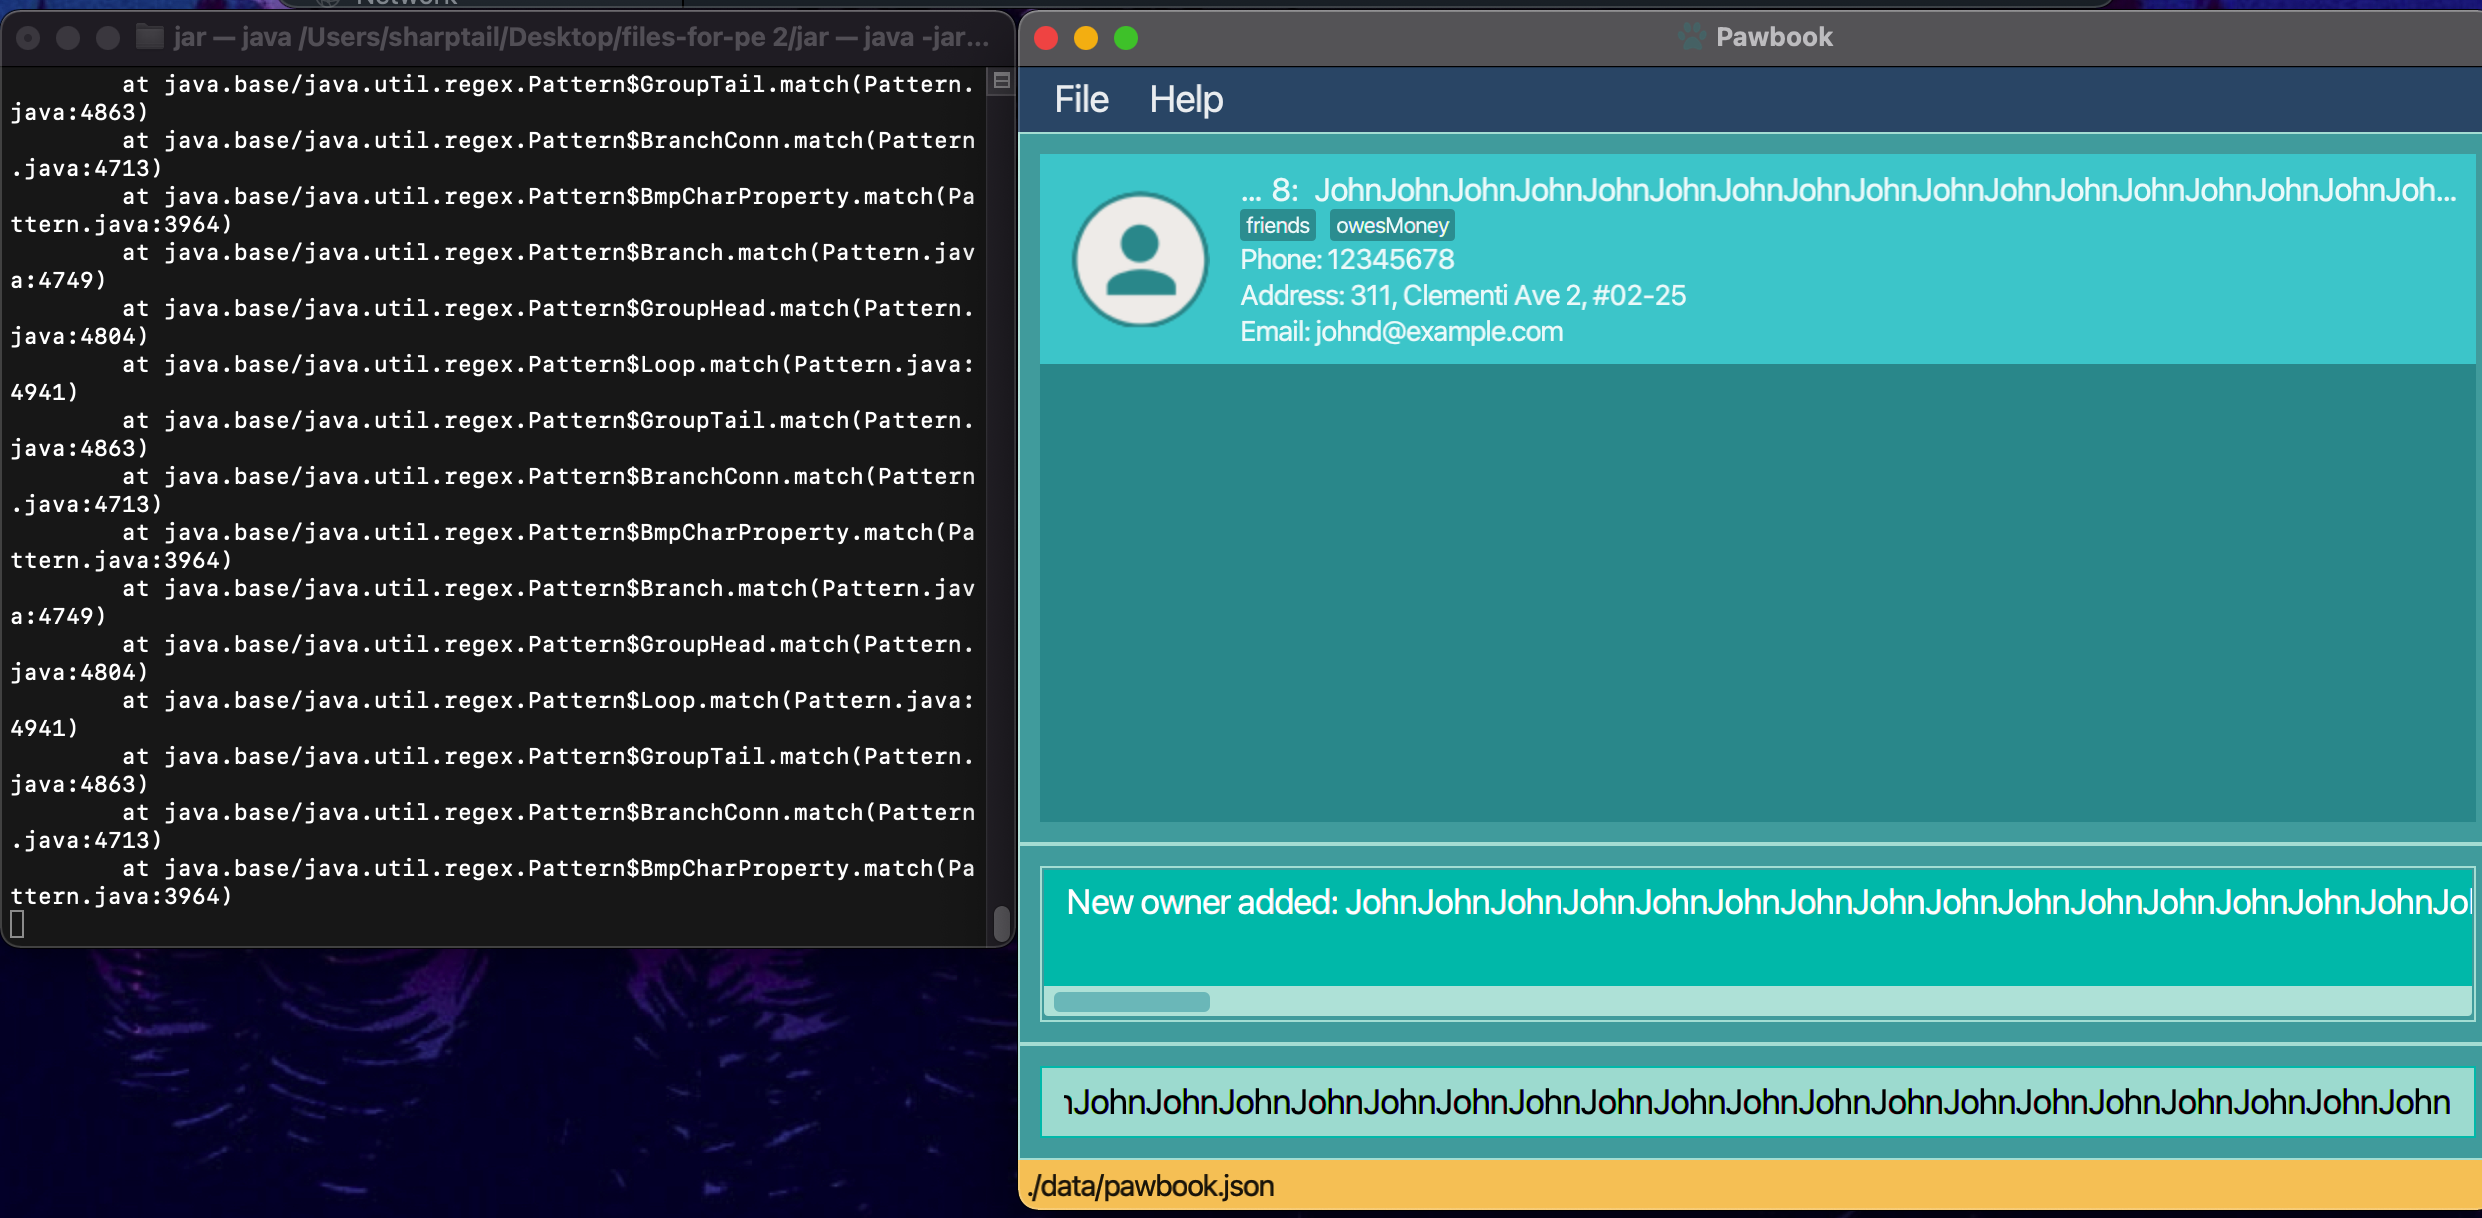Close the Pawbook window with red button
This screenshot has width=2482, height=1218.
[1046, 38]
